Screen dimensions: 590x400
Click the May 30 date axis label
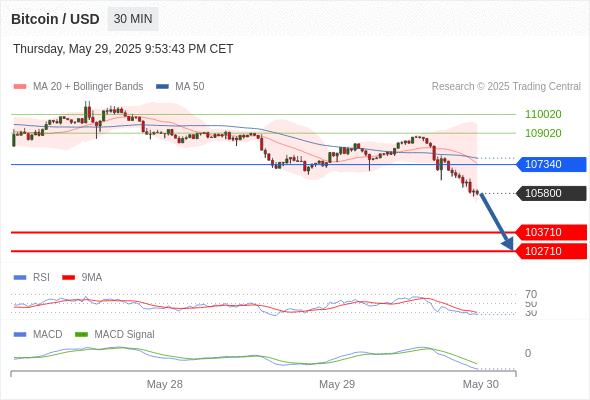[x=481, y=384]
